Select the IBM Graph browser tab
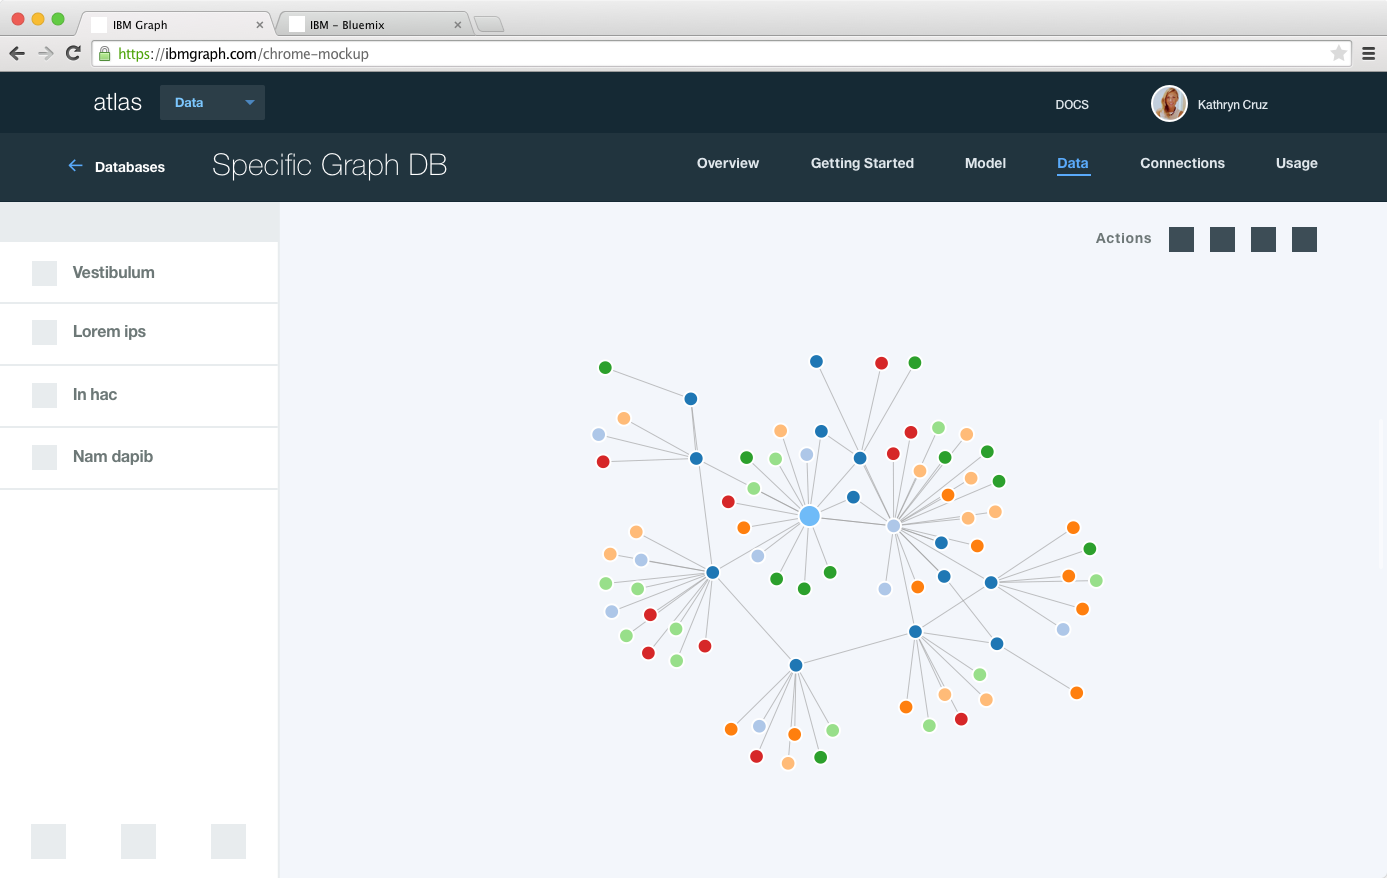1387x878 pixels. point(175,24)
